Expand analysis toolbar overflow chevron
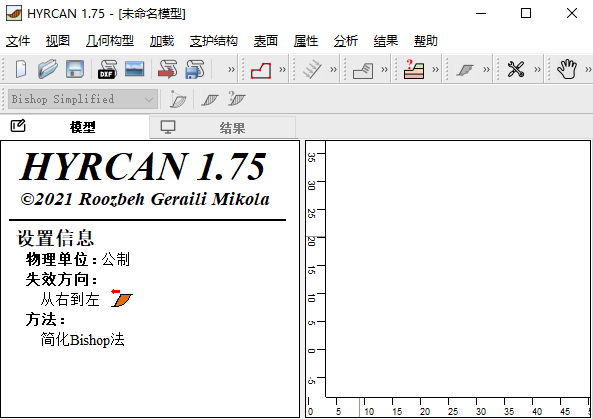593x419 pixels. (x=486, y=70)
